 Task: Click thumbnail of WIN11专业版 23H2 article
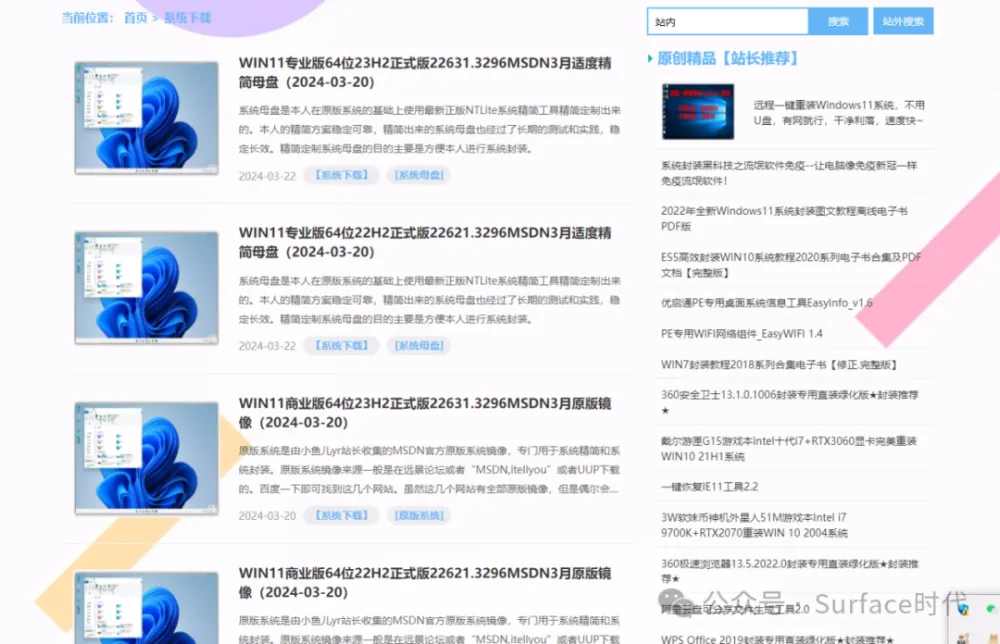(x=146, y=118)
